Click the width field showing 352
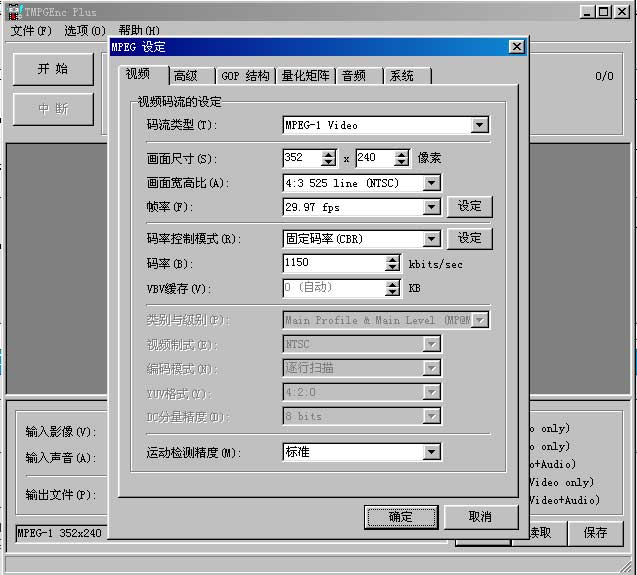The height and width of the screenshot is (575, 637). 302,158
